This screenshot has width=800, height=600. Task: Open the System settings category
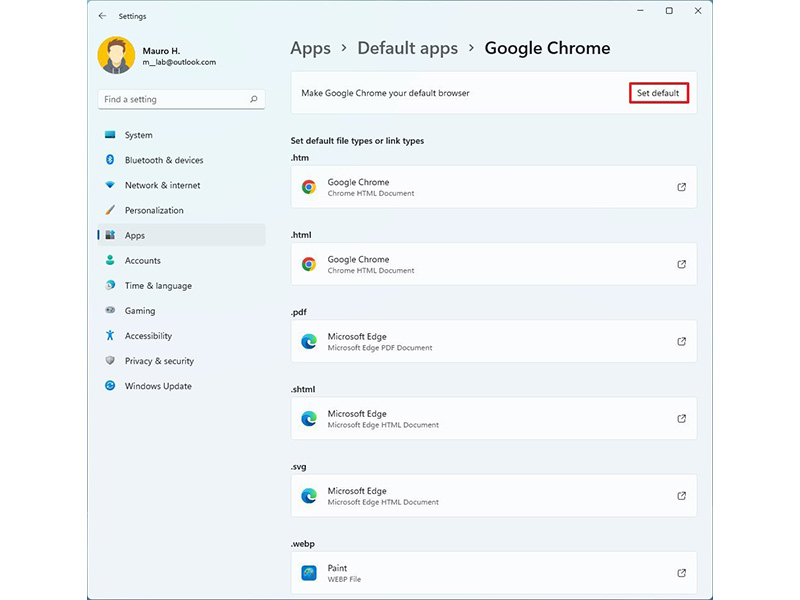[x=181, y=135]
